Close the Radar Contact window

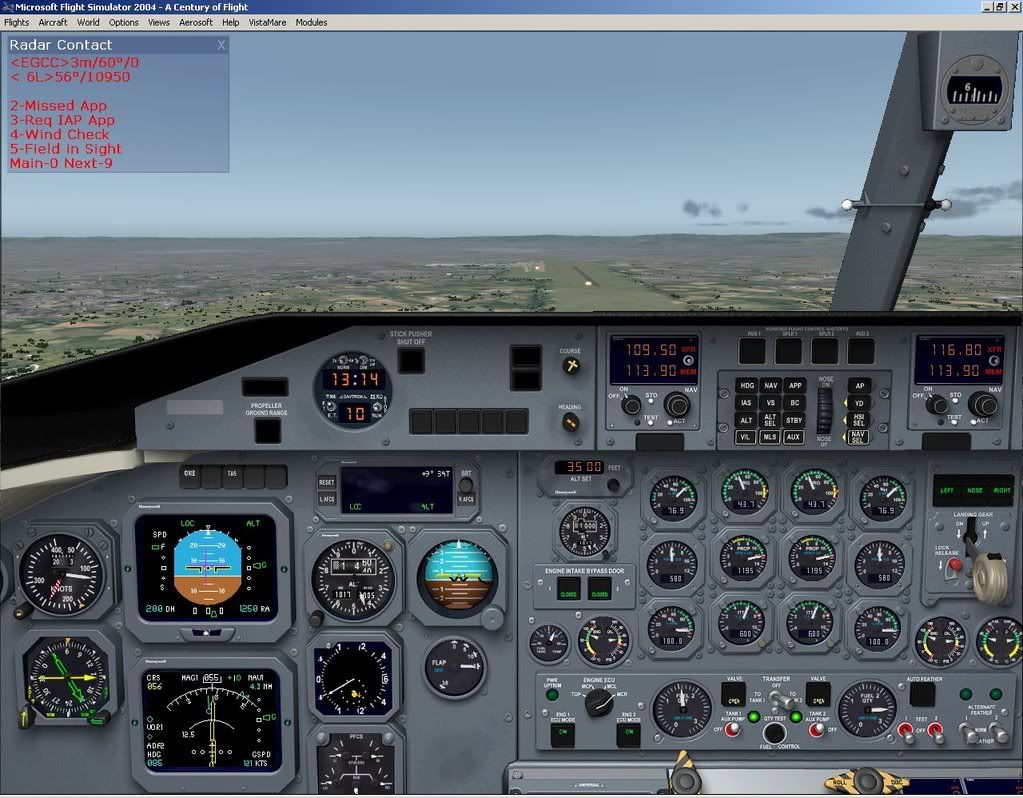coord(221,45)
